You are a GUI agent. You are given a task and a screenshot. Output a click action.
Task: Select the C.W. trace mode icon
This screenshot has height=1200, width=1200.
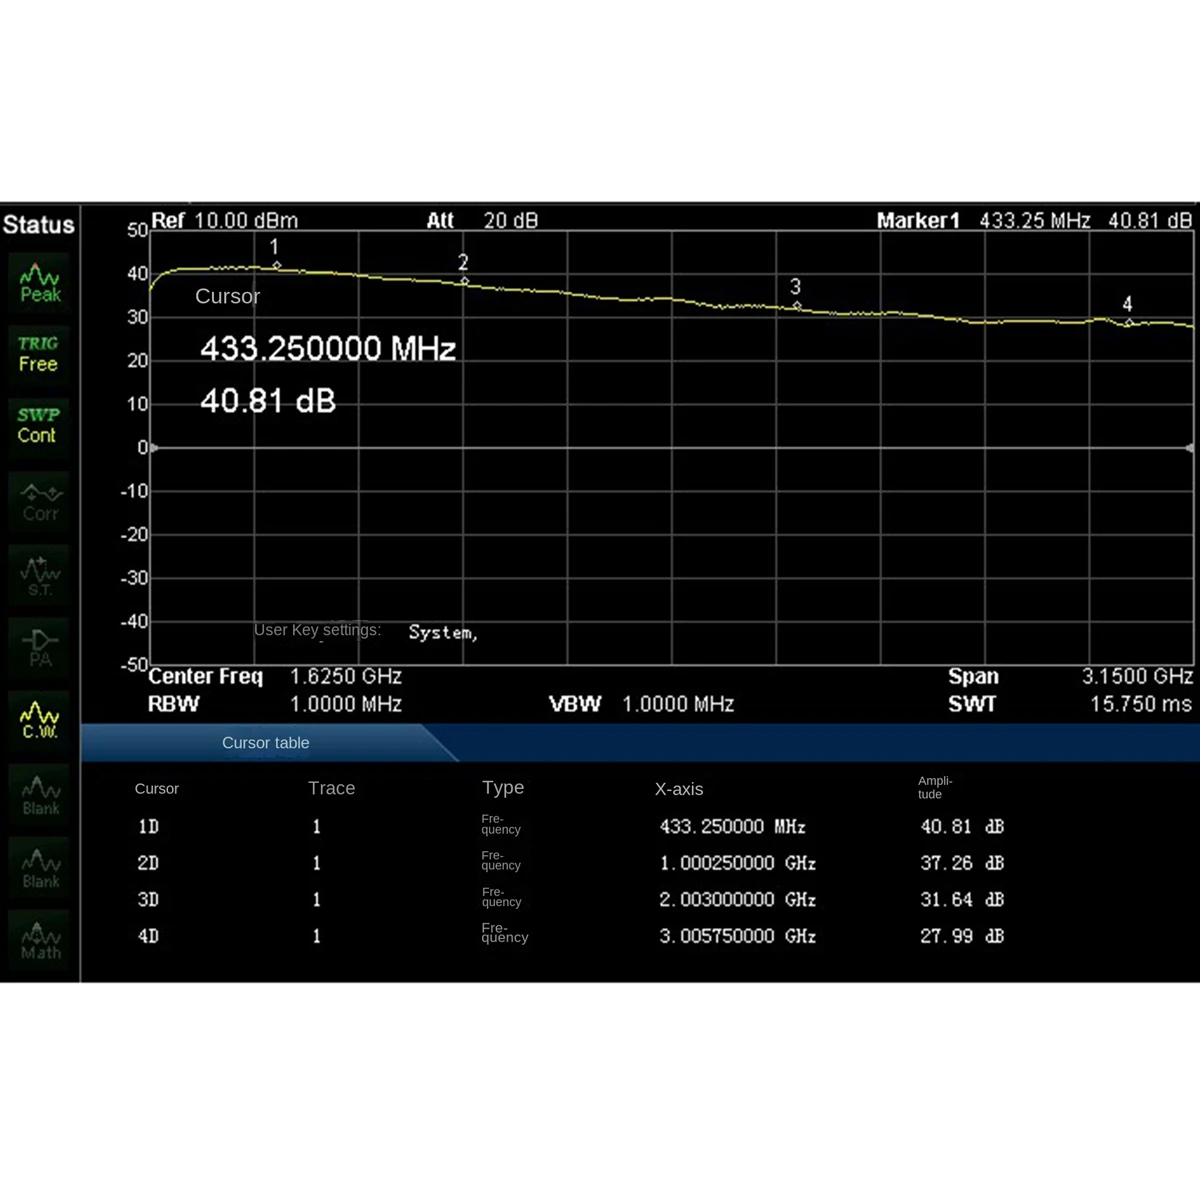pyautogui.click(x=40, y=720)
